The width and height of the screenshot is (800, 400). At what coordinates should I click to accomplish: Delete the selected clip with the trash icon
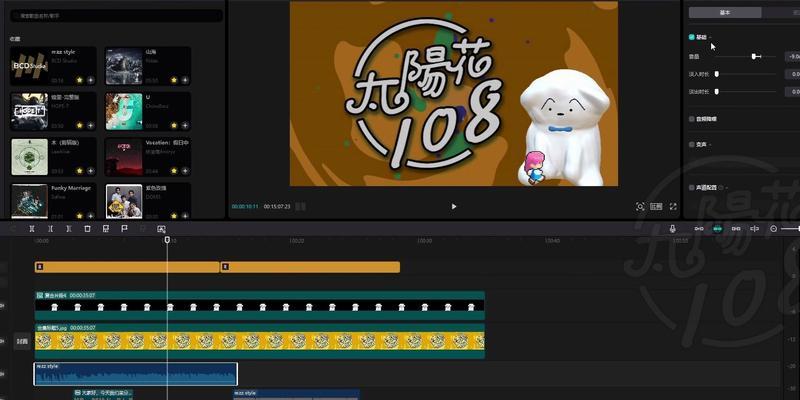(87, 229)
